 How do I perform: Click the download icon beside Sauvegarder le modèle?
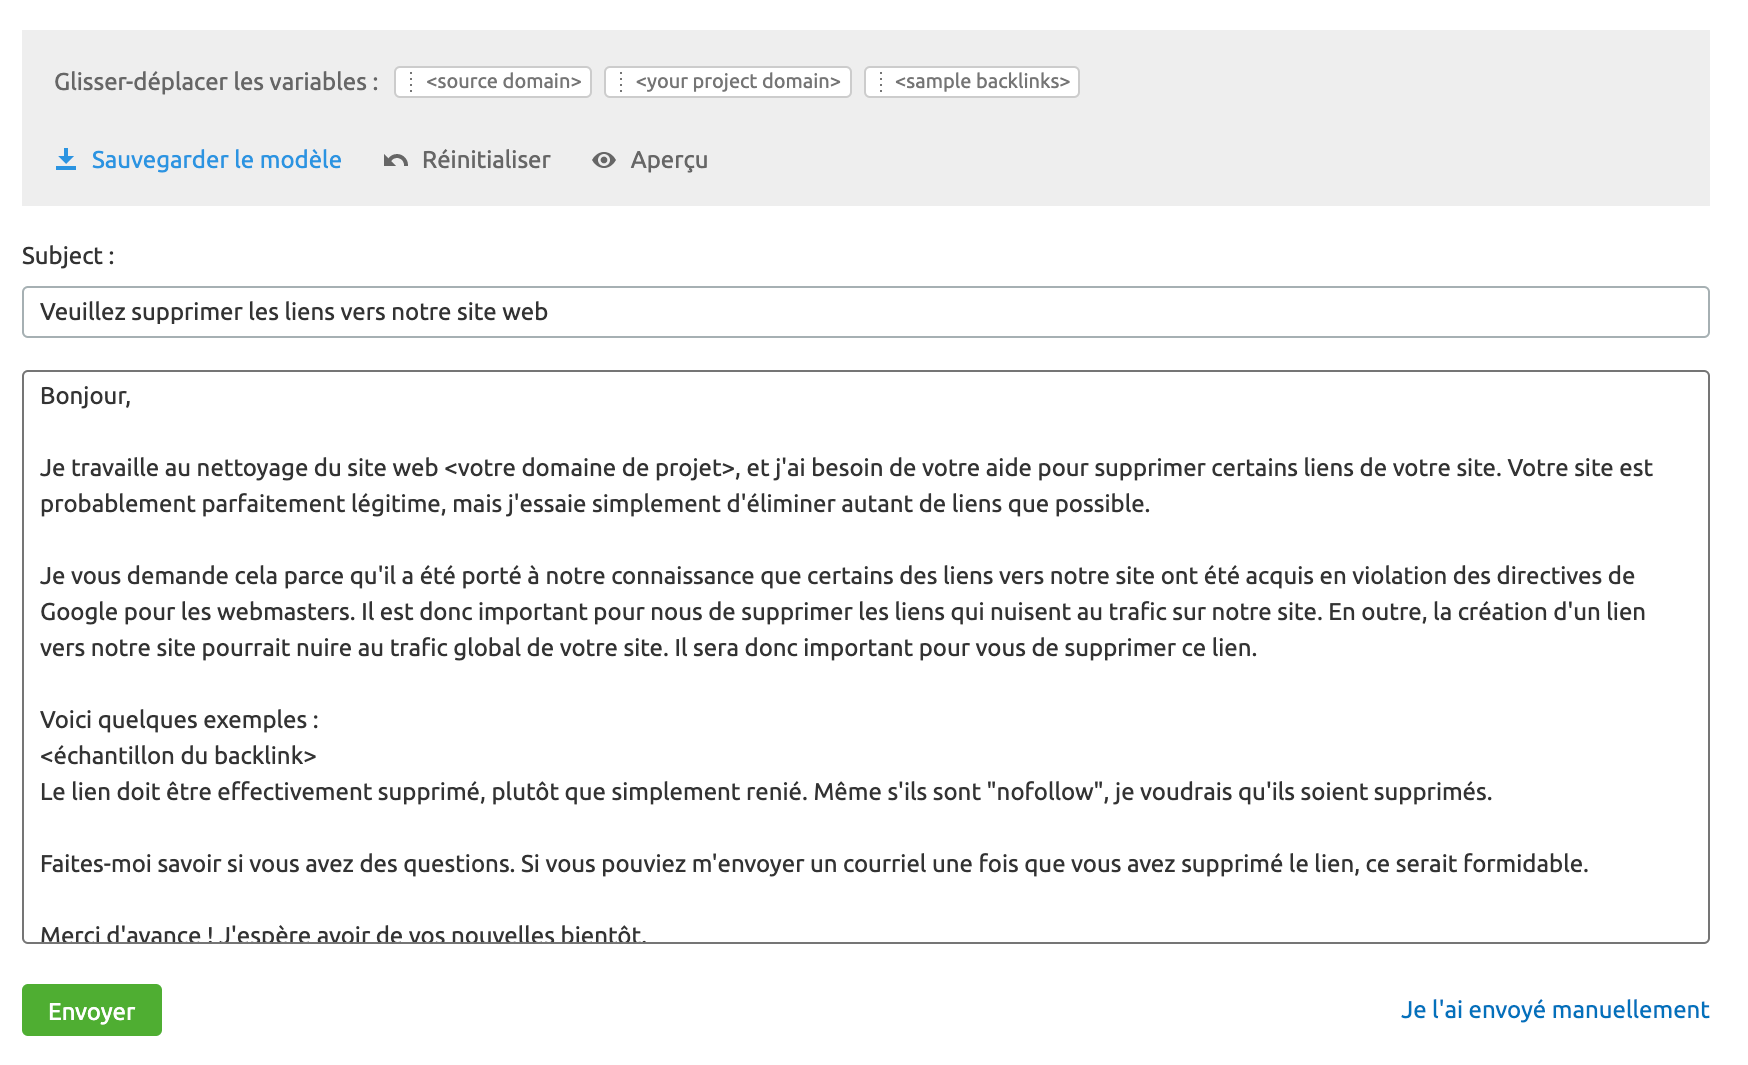(66, 159)
